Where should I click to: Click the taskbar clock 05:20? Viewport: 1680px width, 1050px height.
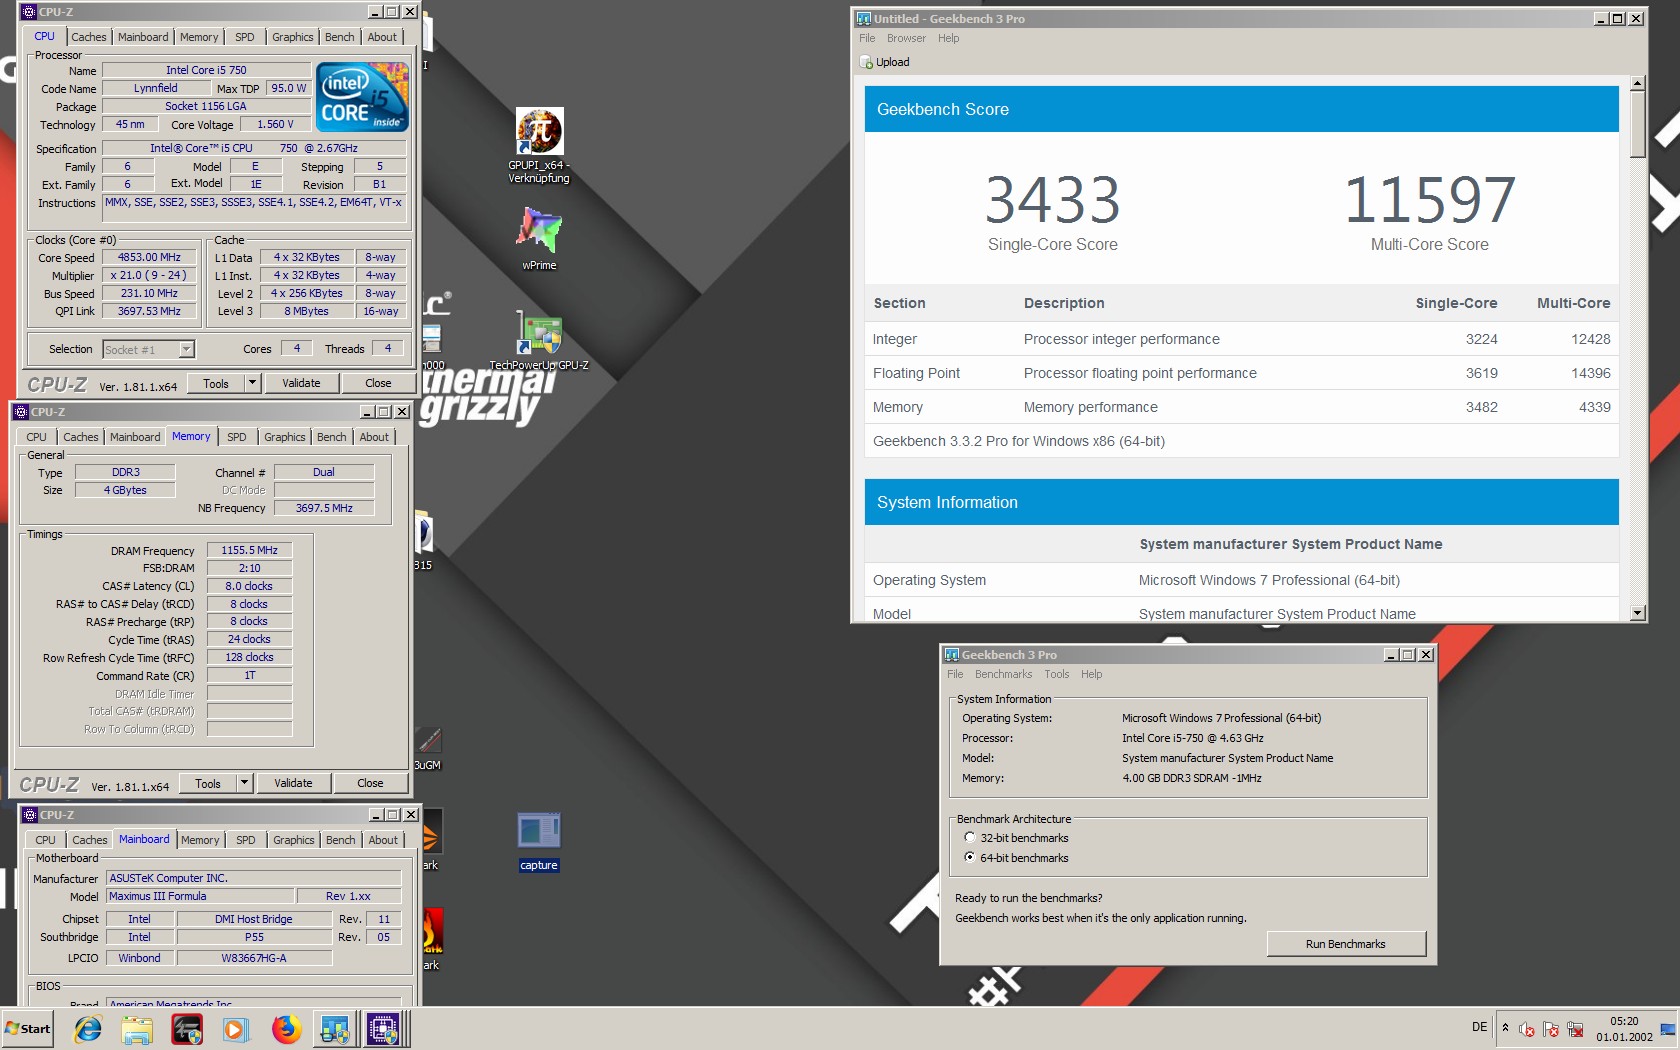tap(1624, 1021)
